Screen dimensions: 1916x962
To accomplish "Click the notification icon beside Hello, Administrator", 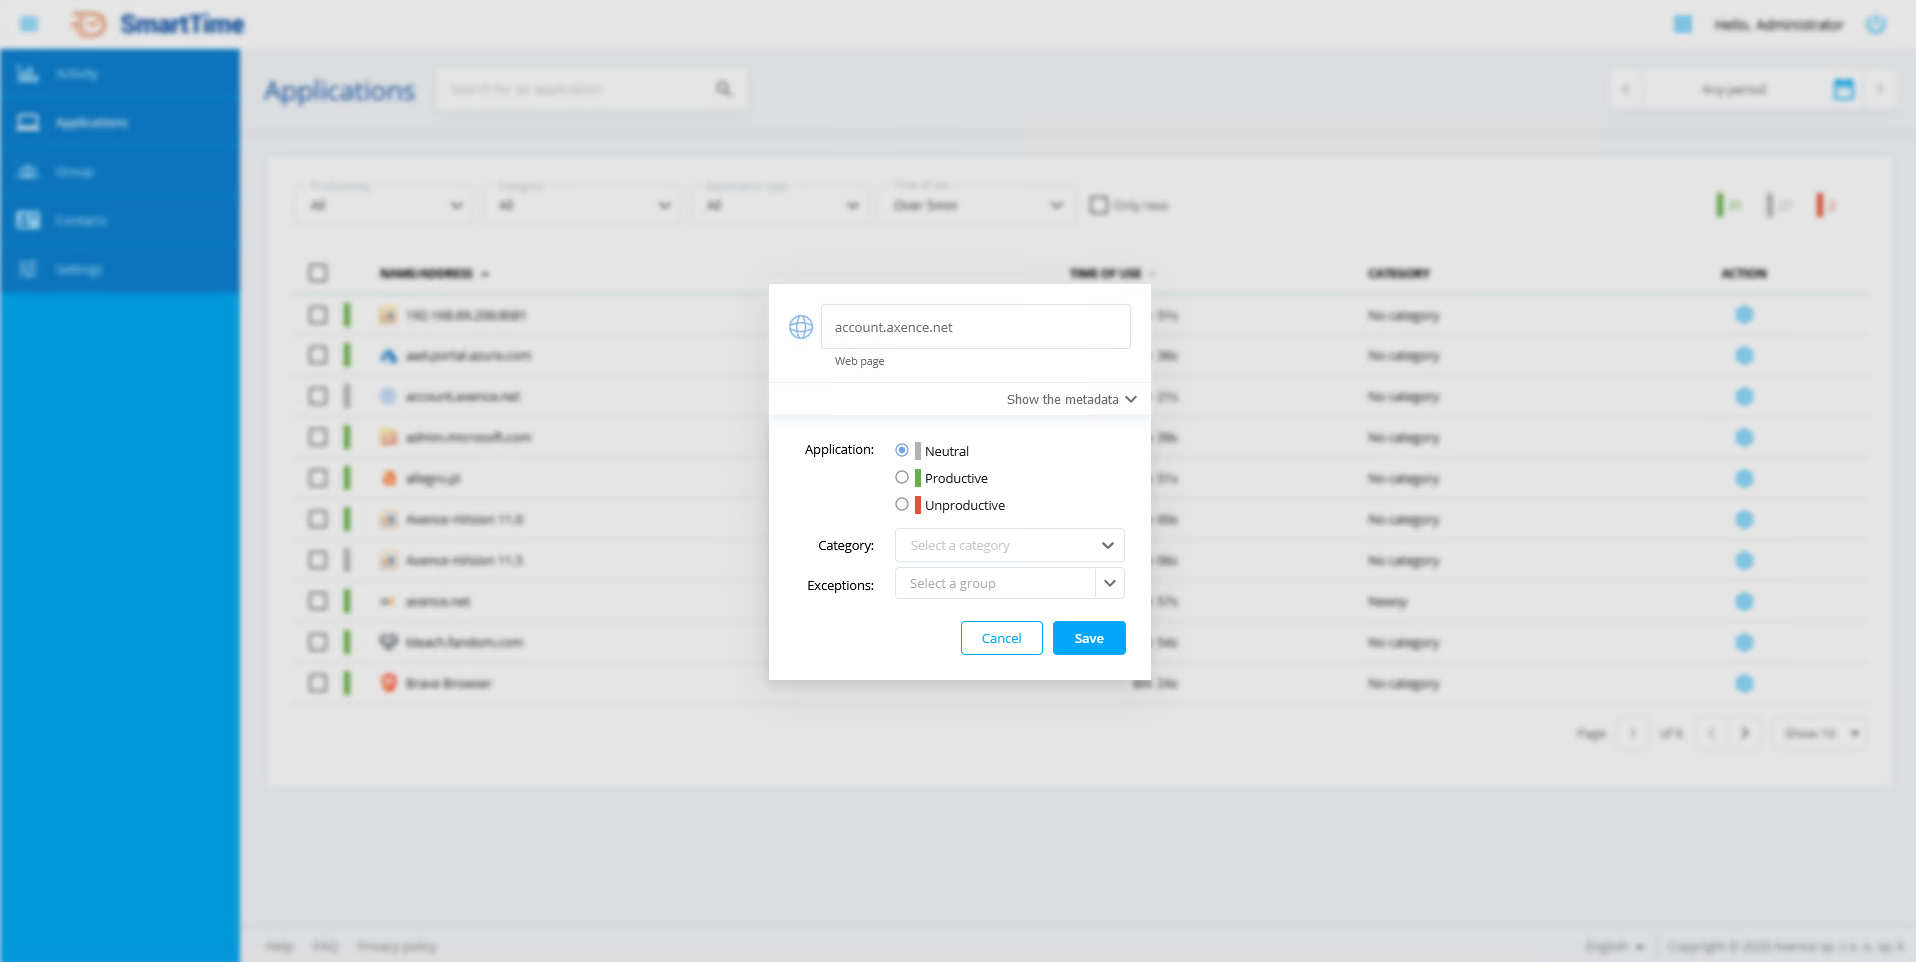I will click(x=1683, y=24).
